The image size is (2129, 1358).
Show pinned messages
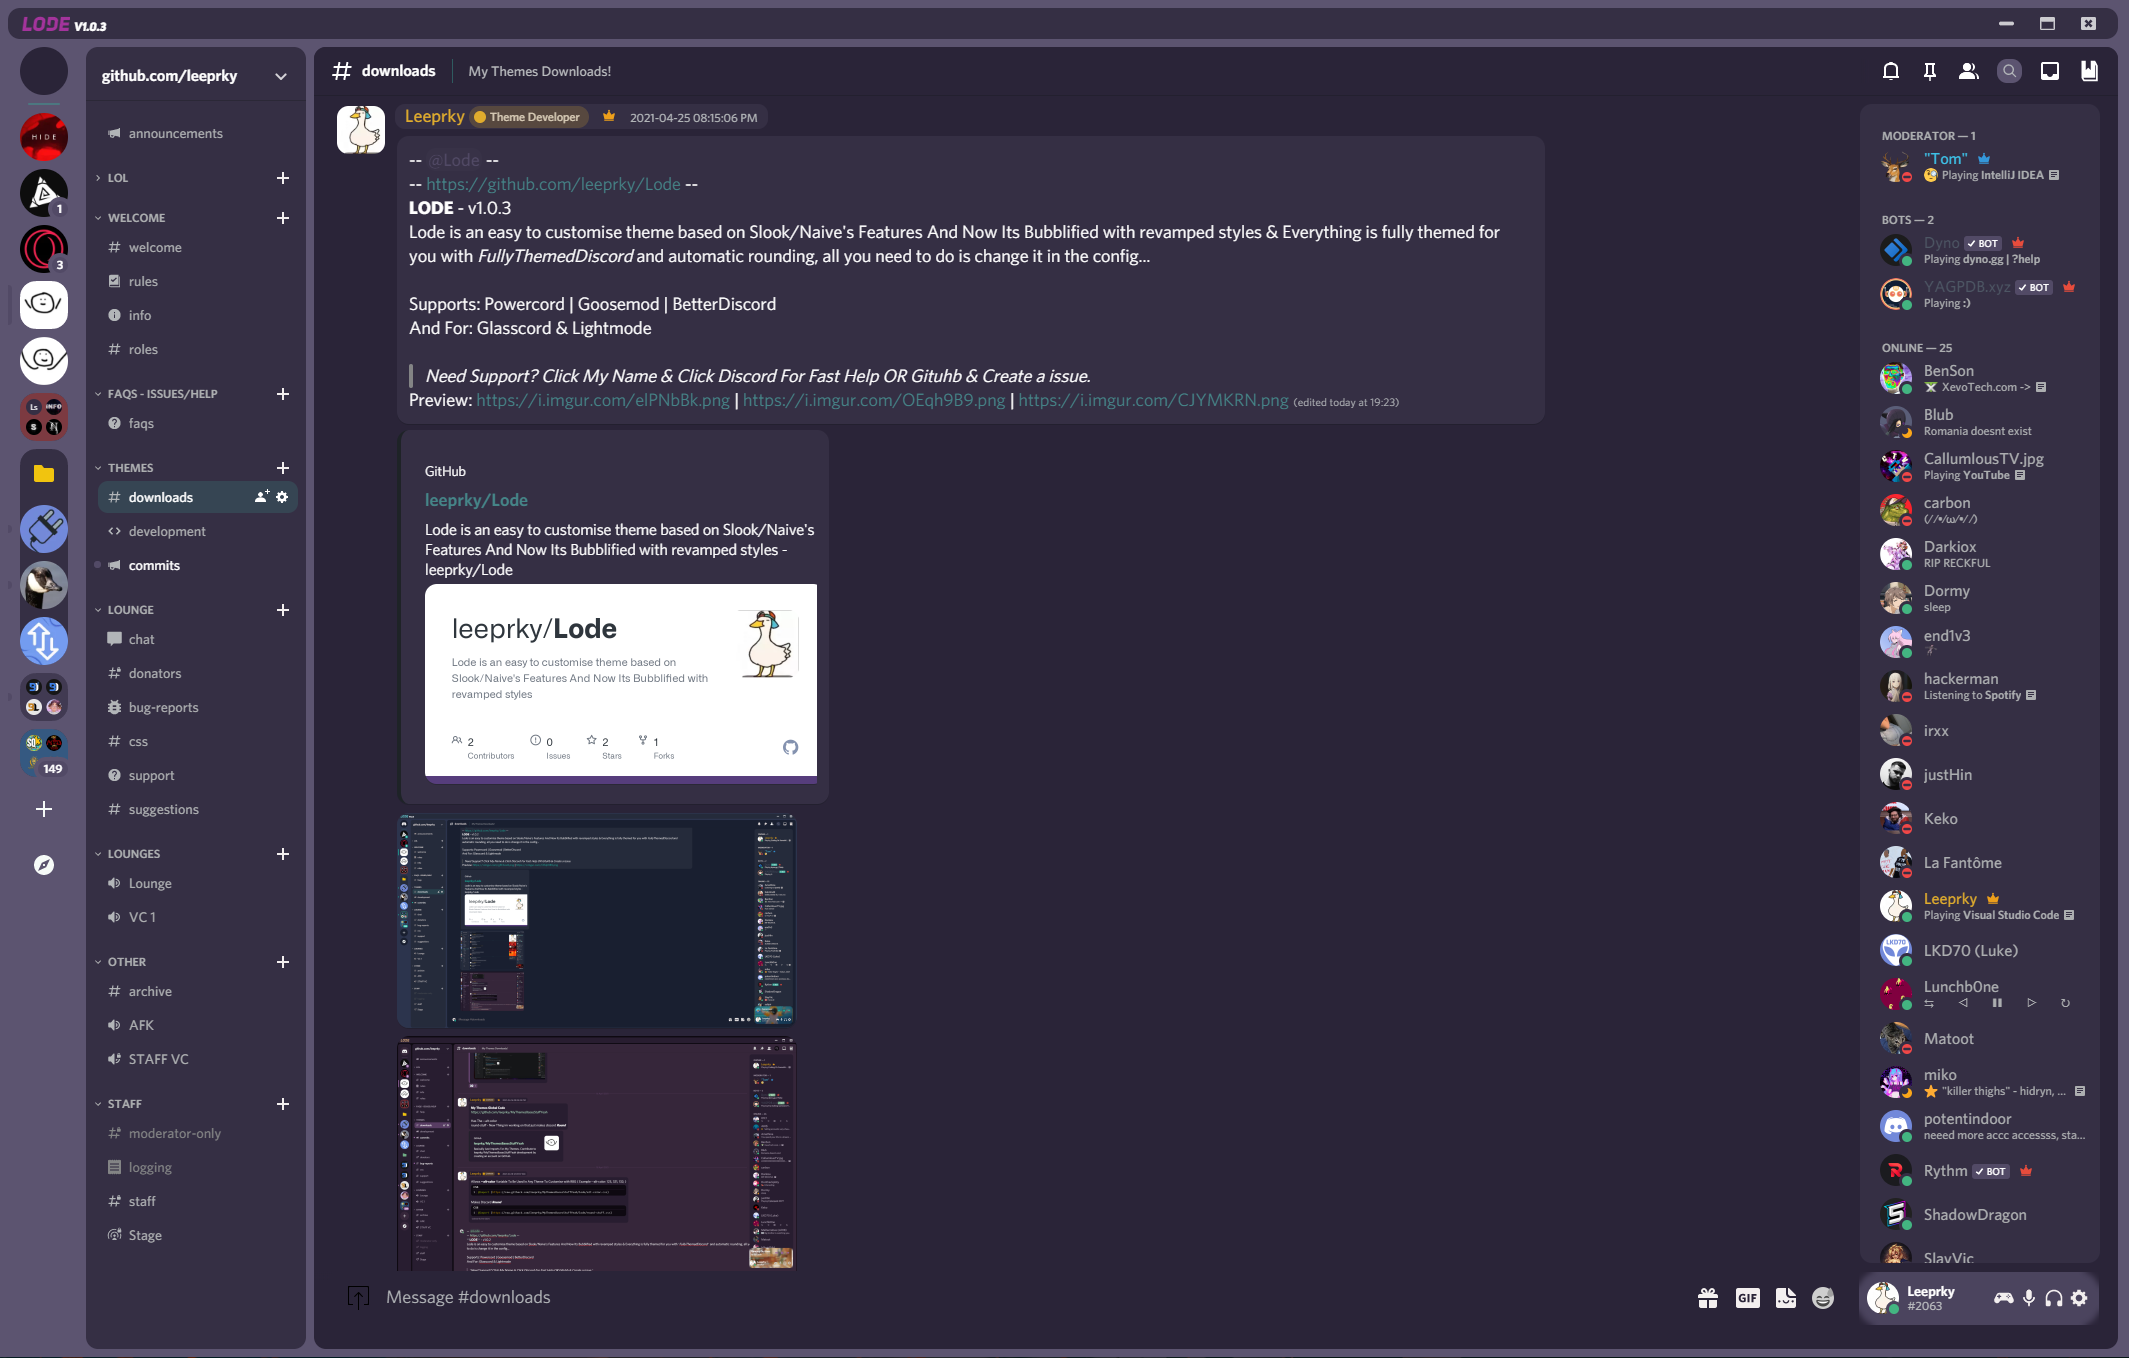[1929, 71]
